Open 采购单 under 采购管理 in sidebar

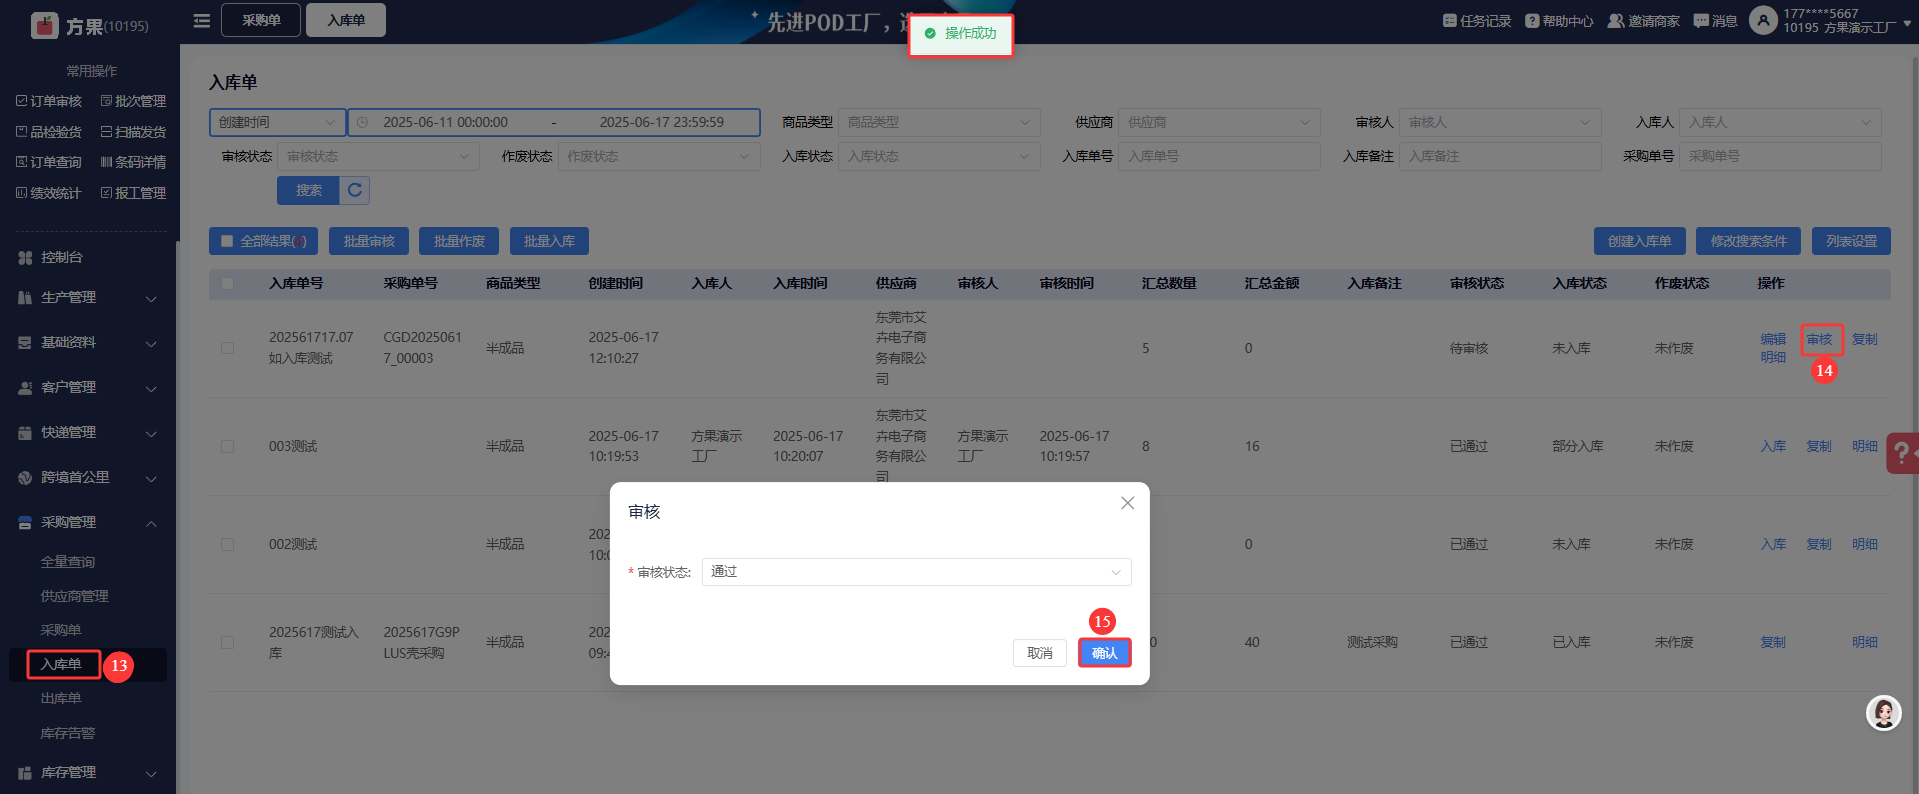pyautogui.click(x=61, y=630)
